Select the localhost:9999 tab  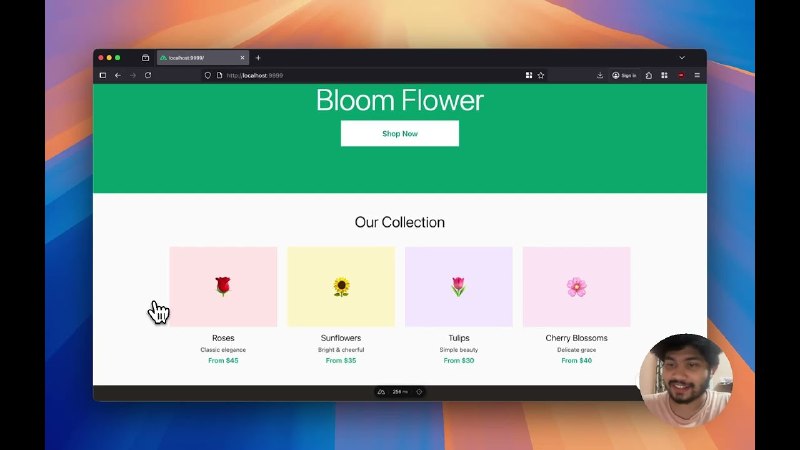(x=195, y=58)
